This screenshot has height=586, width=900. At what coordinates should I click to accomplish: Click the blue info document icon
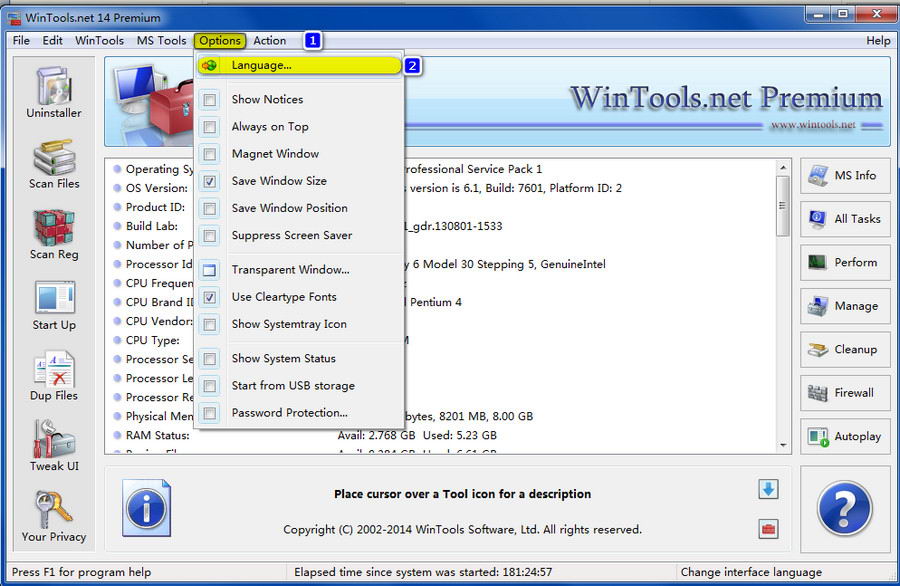click(146, 508)
